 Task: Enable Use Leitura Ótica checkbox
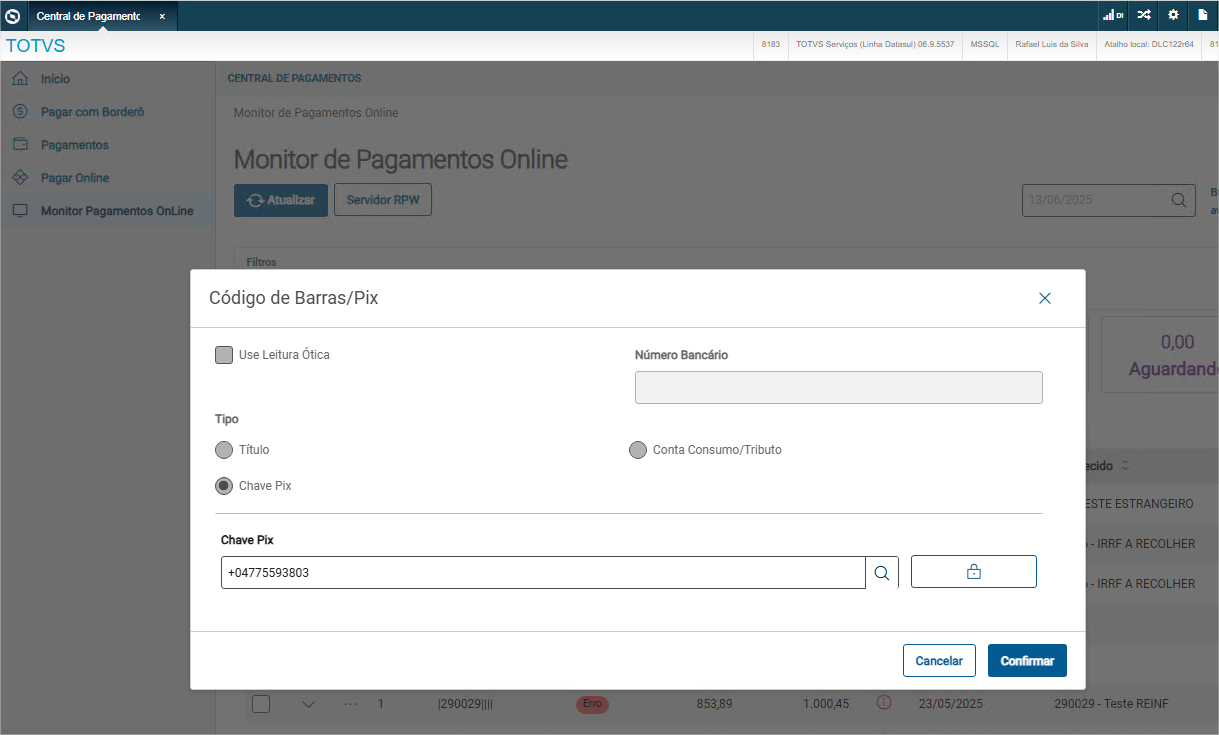point(224,355)
